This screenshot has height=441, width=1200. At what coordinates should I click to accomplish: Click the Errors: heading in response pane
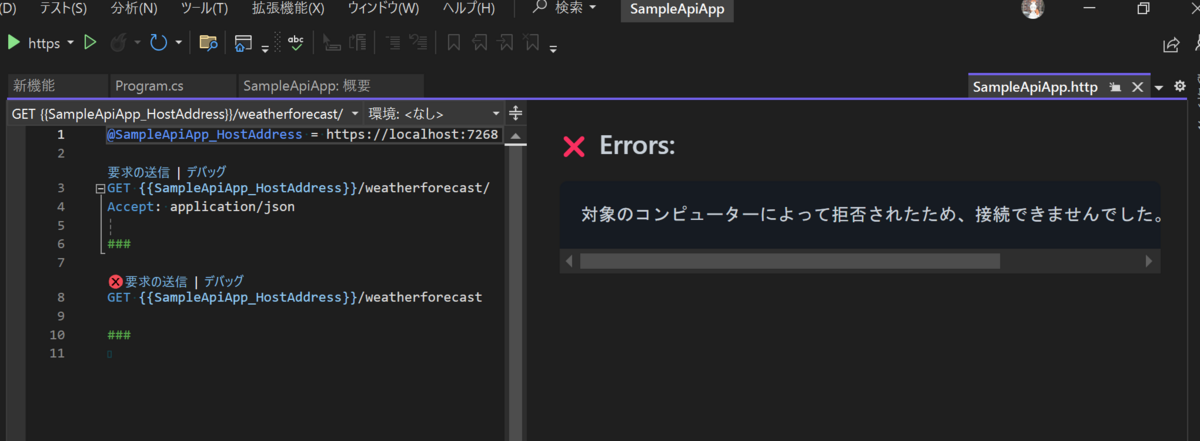(x=637, y=146)
